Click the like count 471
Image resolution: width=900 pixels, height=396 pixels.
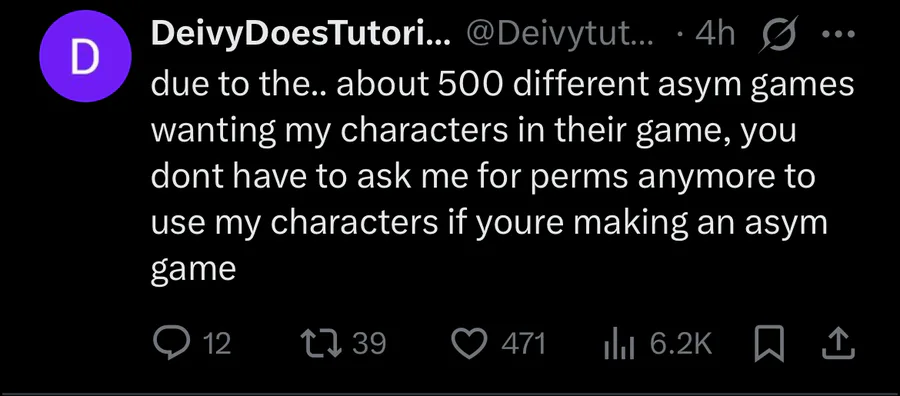pyautogui.click(x=523, y=344)
